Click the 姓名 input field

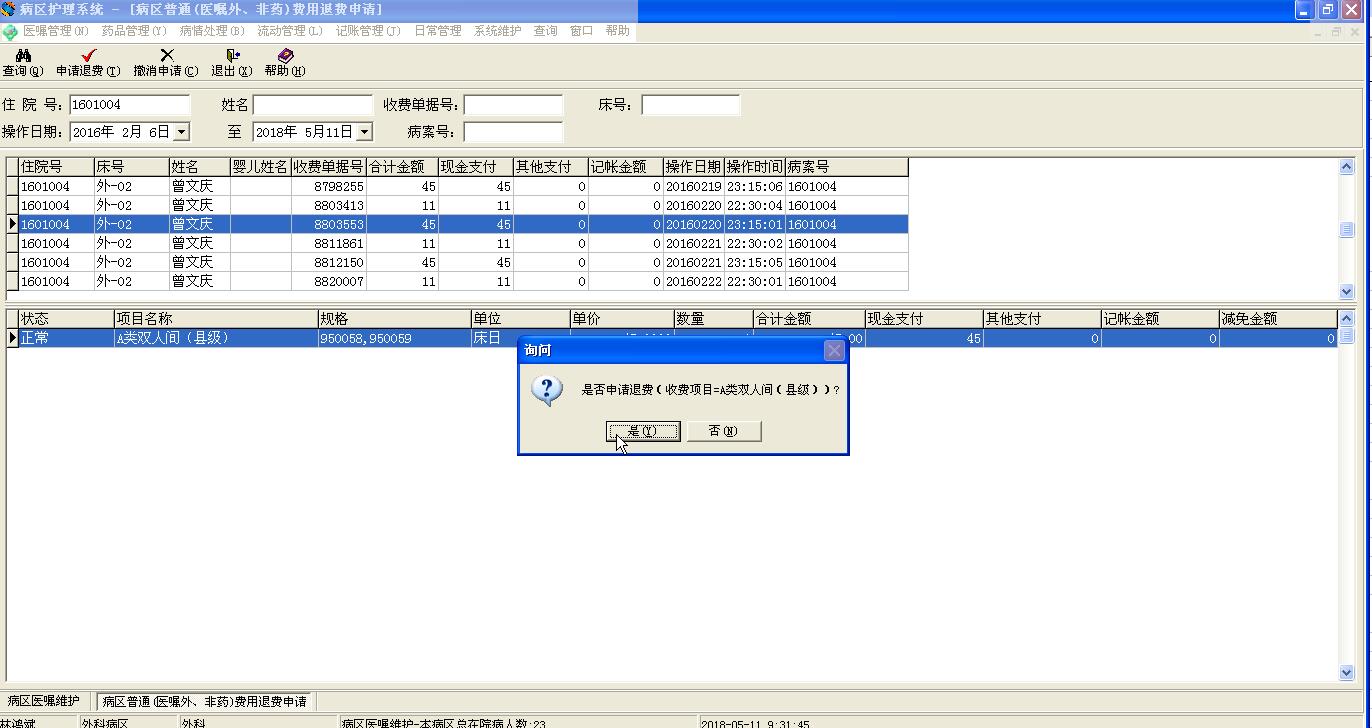pyautogui.click(x=313, y=105)
